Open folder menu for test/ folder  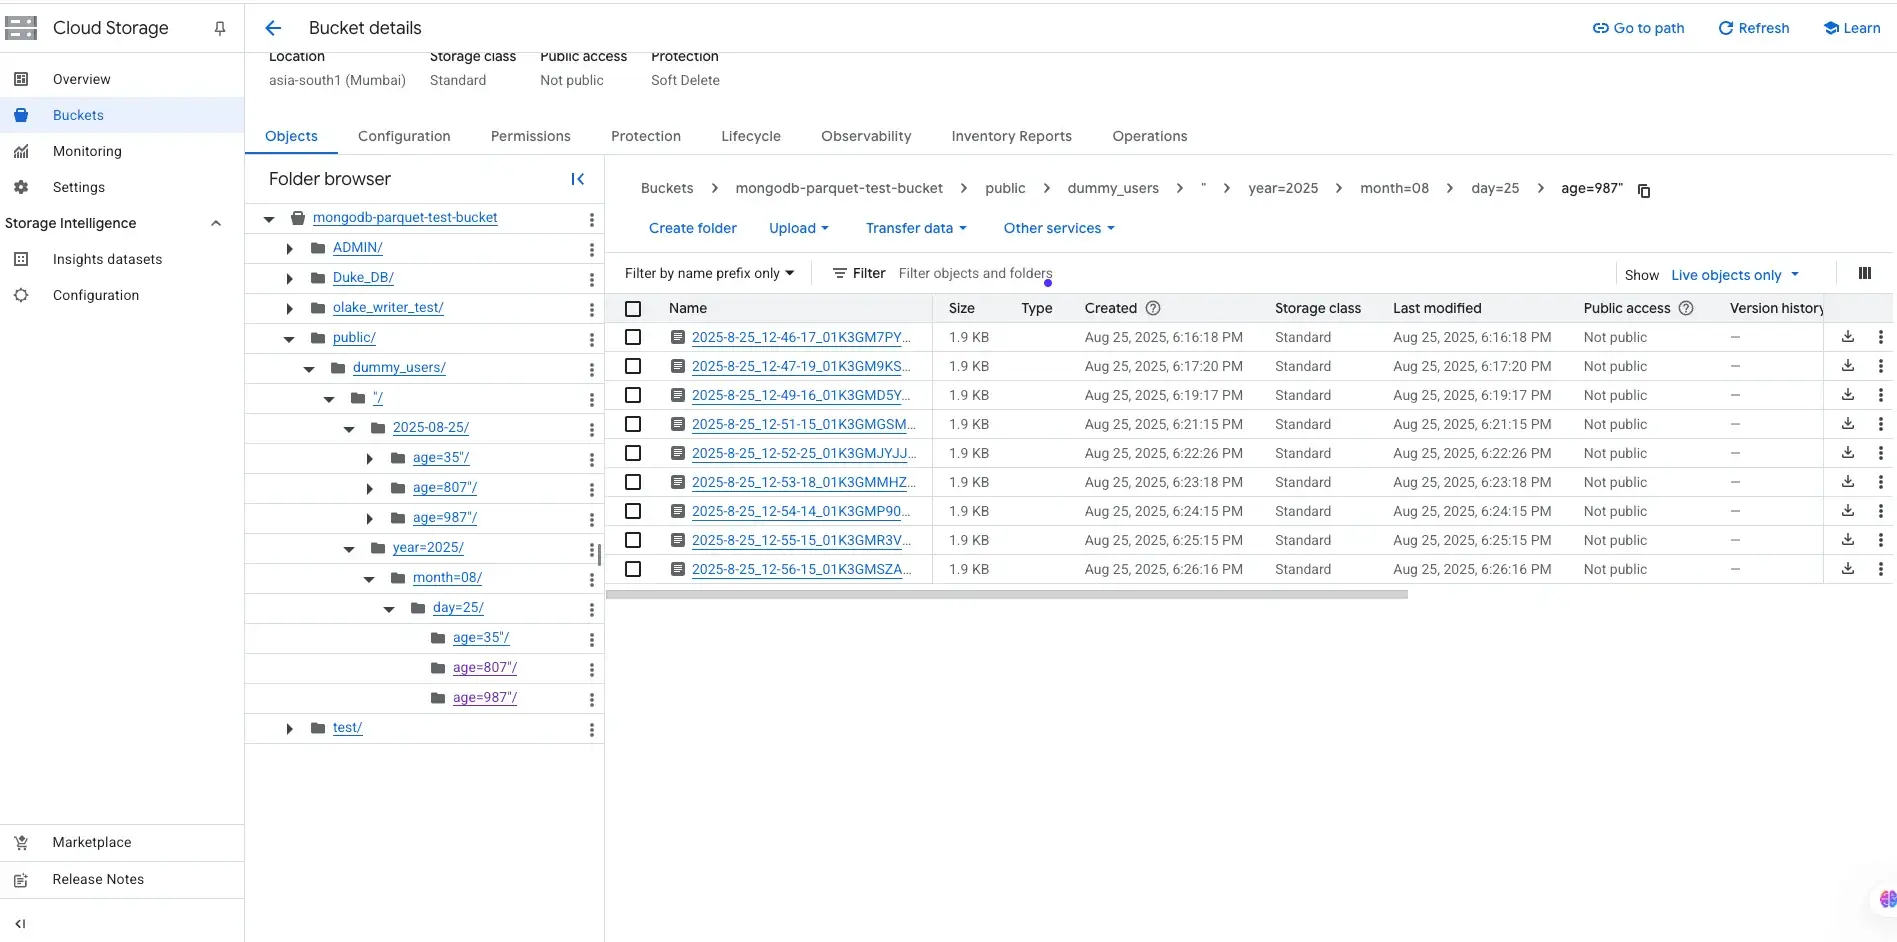(591, 729)
